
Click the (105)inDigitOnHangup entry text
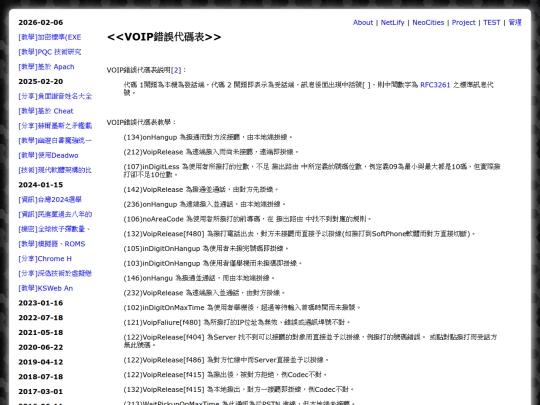click(206, 248)
